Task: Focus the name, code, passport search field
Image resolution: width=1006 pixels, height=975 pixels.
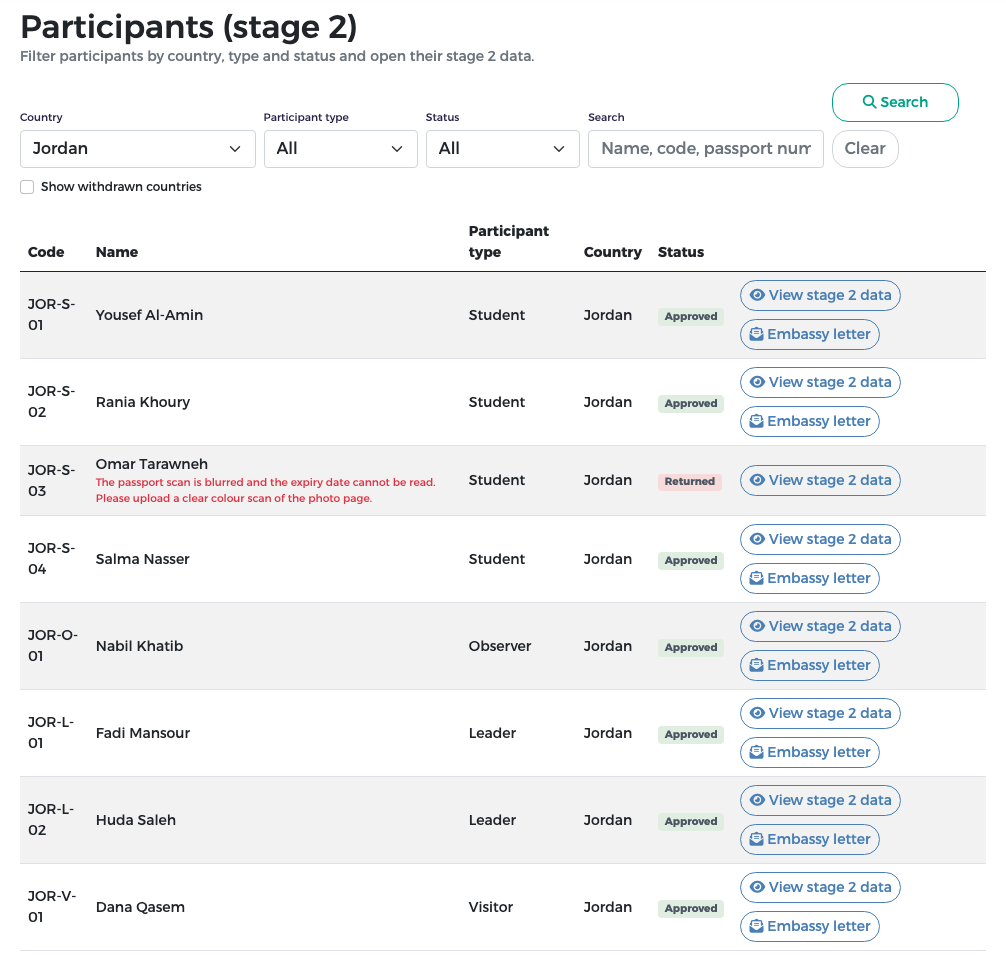Action: [x=706, y=149]
